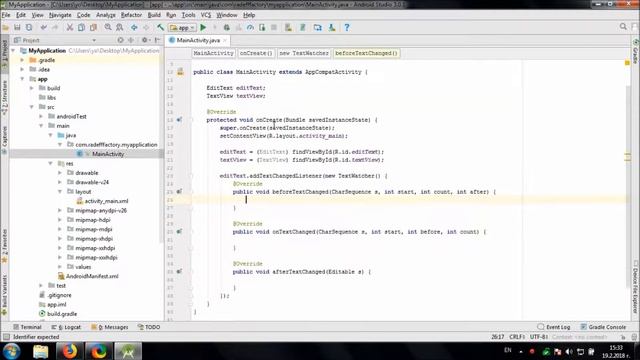Hide the Project panel with the hide icon
This screenshot has height=360, width=640.
coord(158,40)
